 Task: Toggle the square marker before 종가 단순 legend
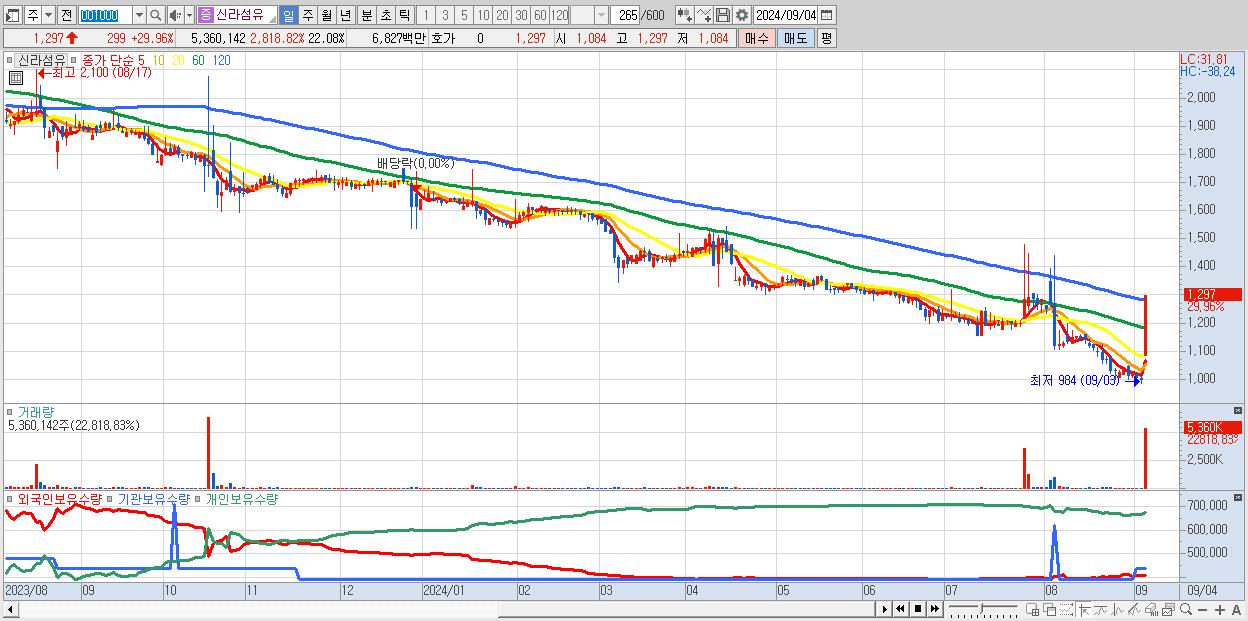point(74,60)
